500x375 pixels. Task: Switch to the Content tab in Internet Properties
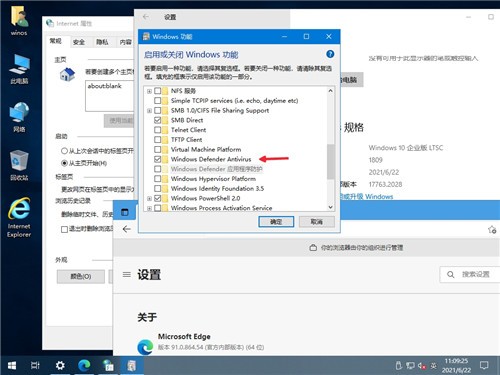(x=126, y=42)
